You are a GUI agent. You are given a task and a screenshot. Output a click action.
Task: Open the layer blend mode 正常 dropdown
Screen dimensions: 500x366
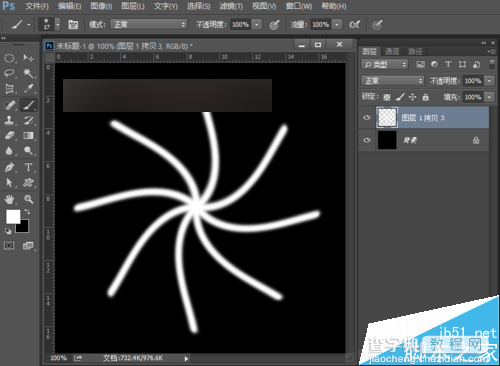pos(393,81)
